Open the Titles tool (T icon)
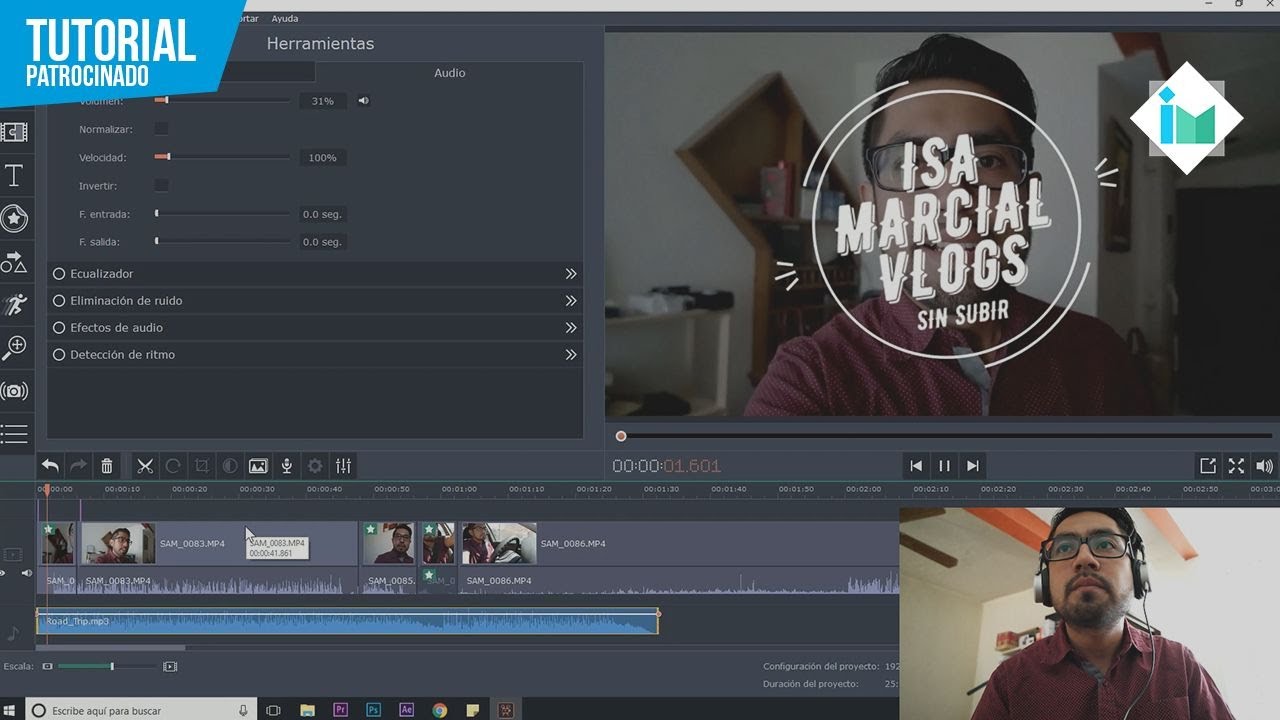 coord(14,176)
